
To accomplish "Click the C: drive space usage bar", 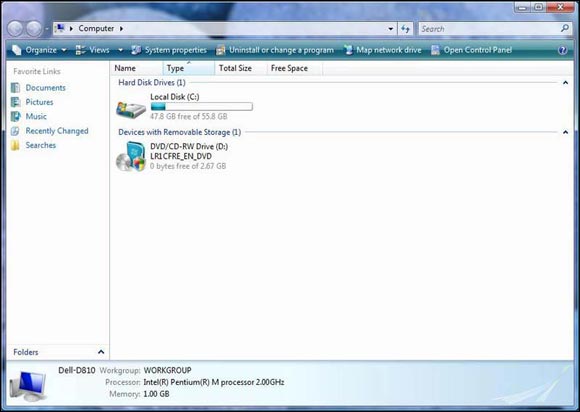I will point(202,107).
